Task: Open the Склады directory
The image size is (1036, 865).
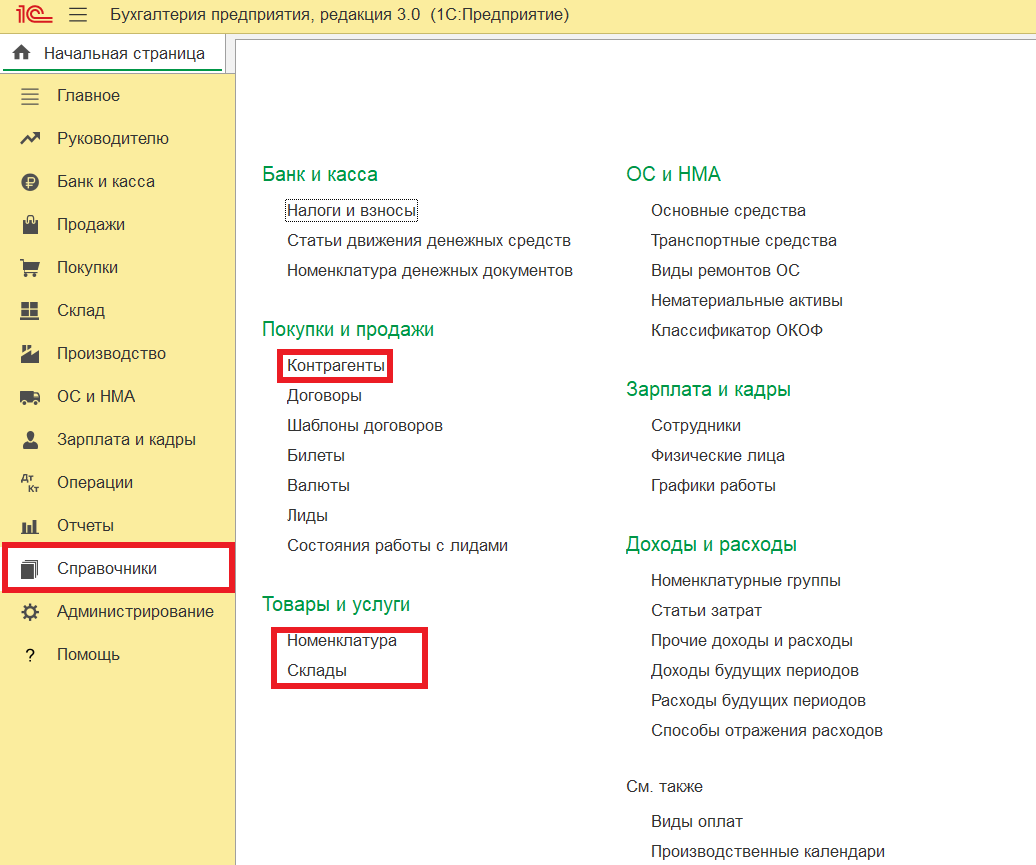Action: pyautogui.click(x=316, y=671)
